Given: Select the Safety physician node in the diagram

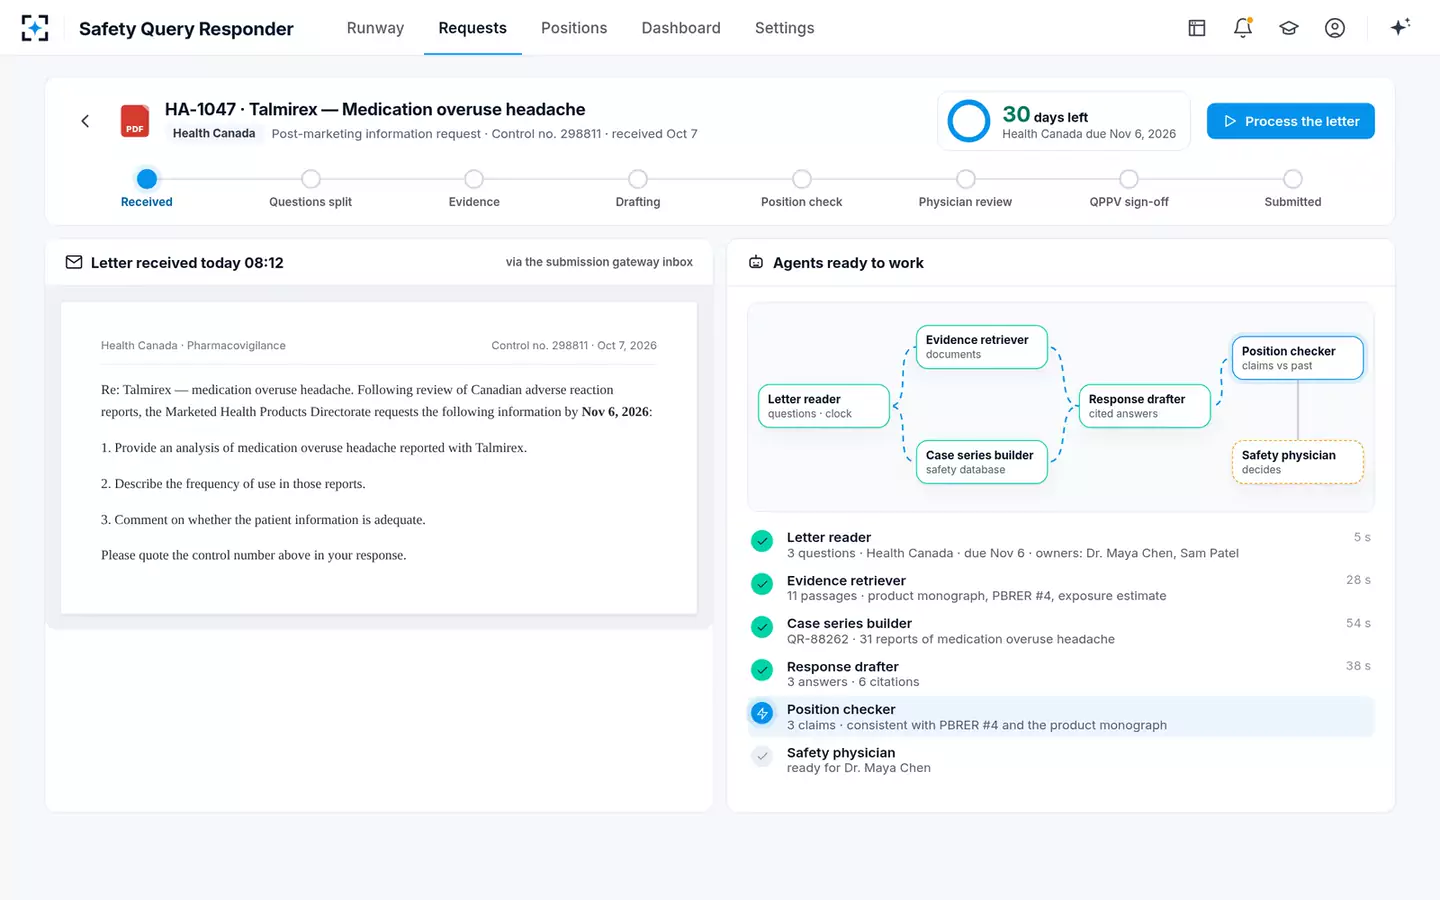Looking at the screenshot, I should pos(1298,462).
